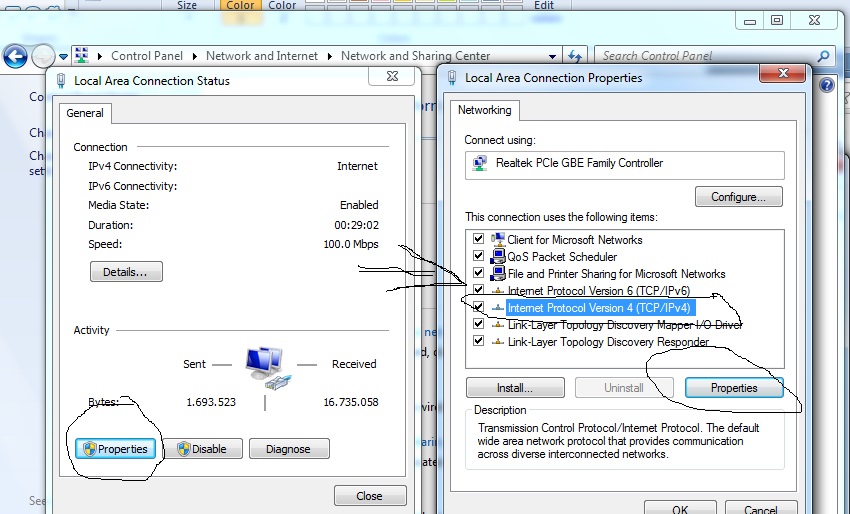Click the Topology Discovery Responder icon
Viewport: 850px width, 514px height.
[x=498, y=342]
